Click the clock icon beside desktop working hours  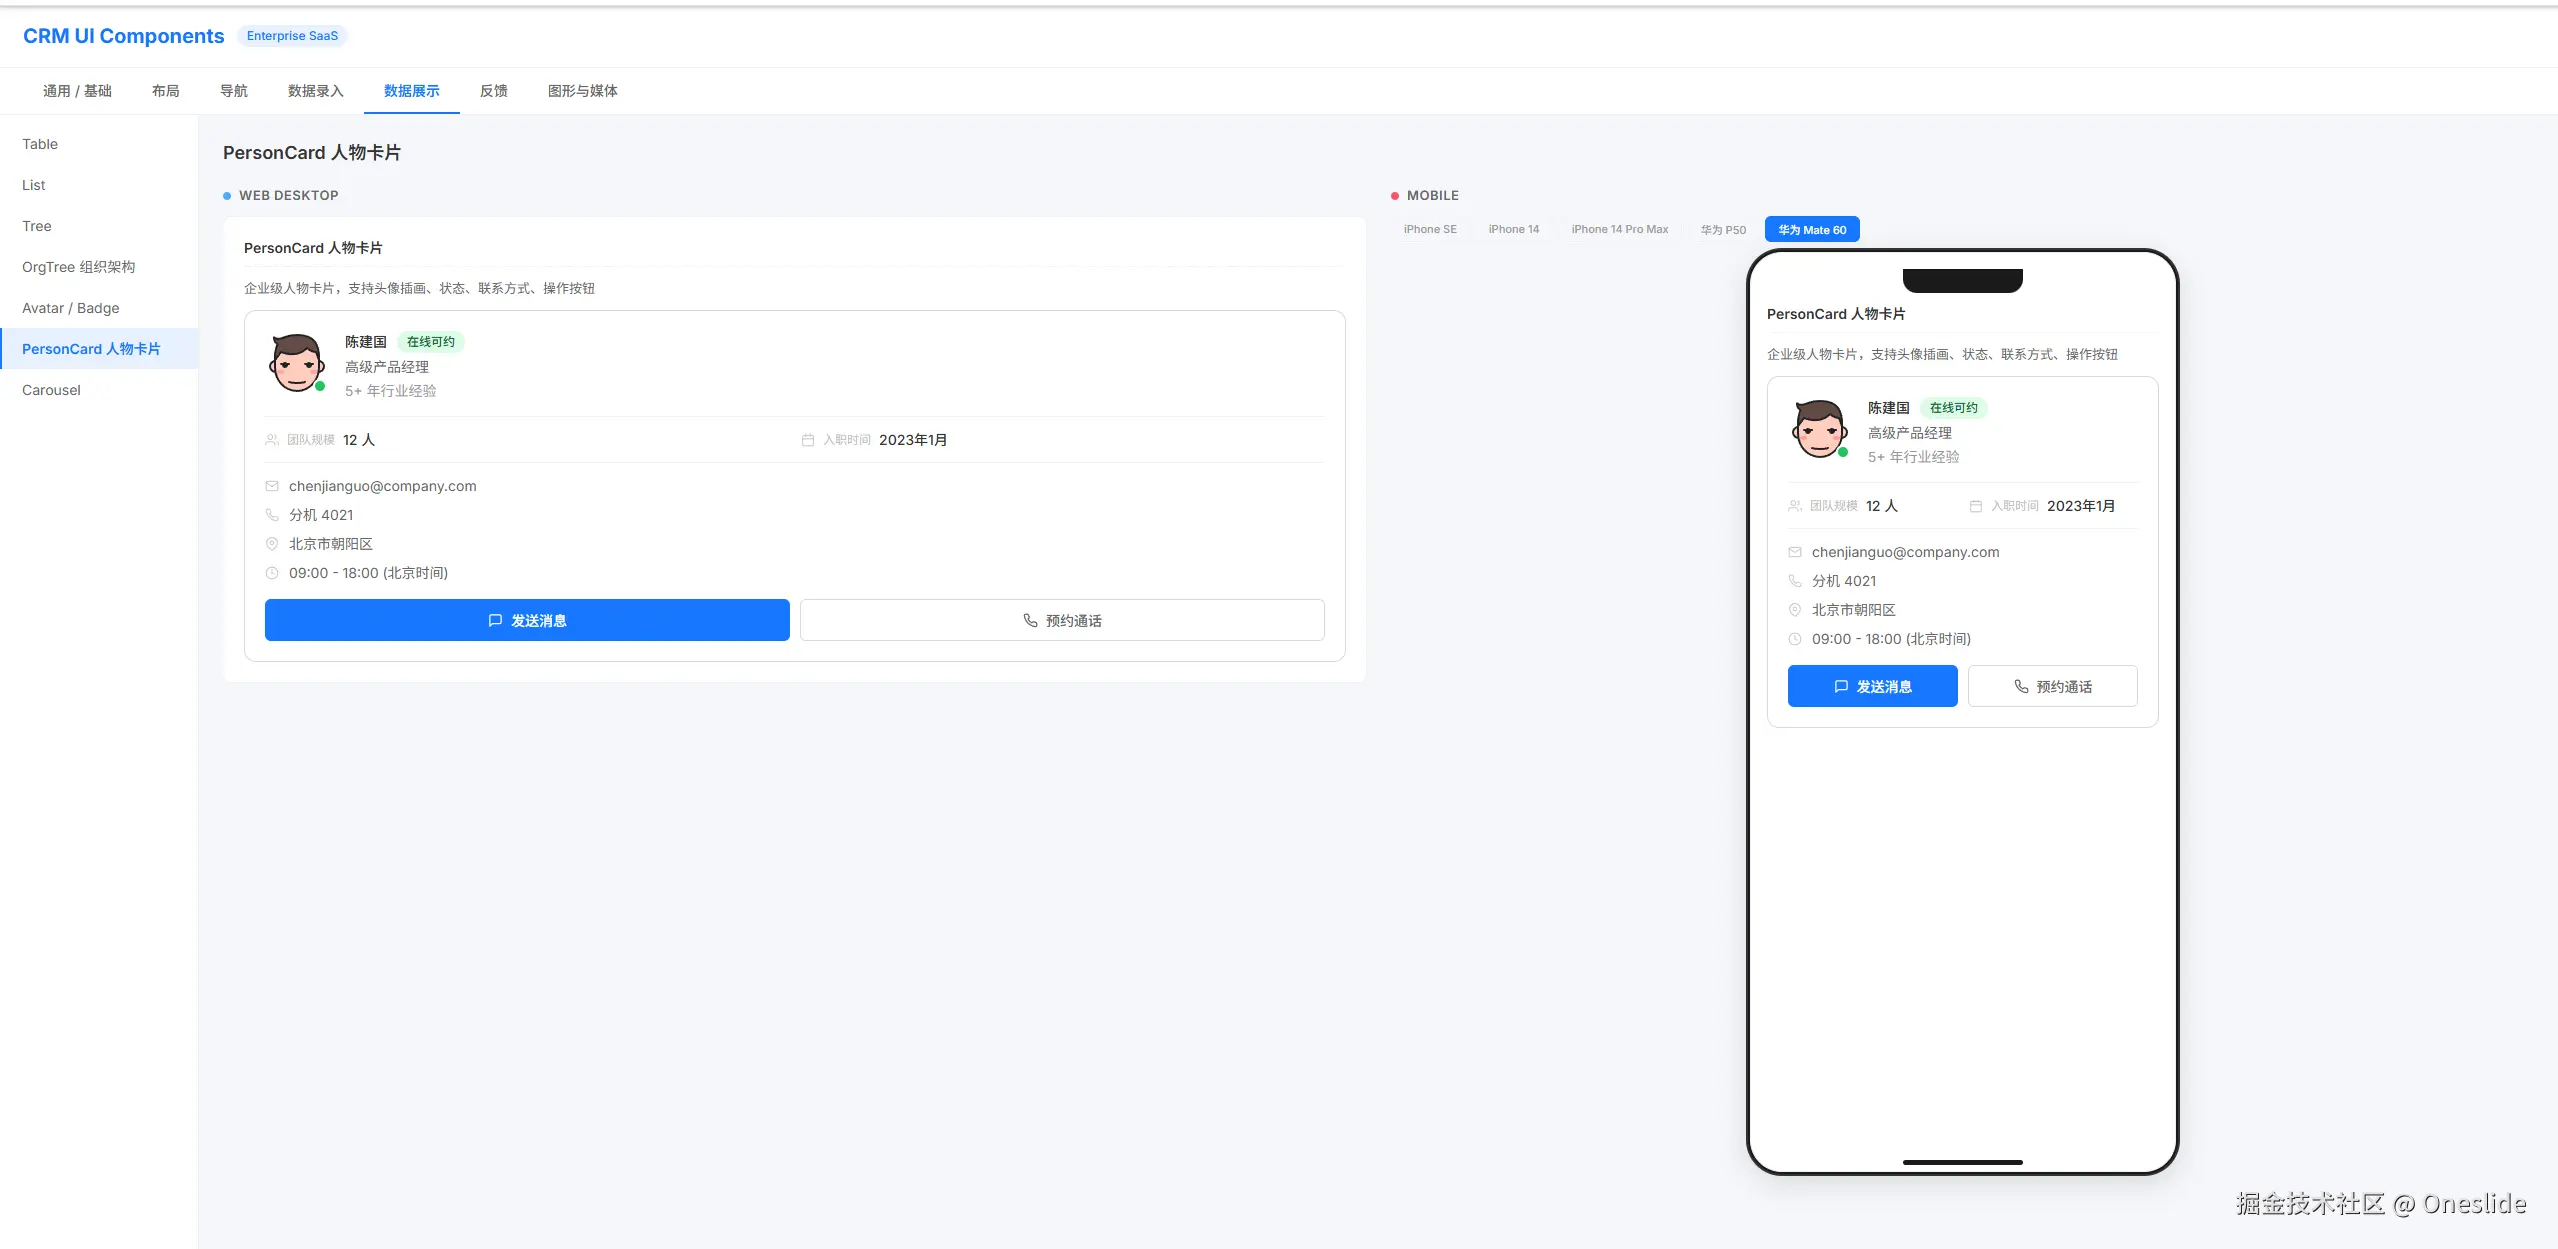[272, 573]
